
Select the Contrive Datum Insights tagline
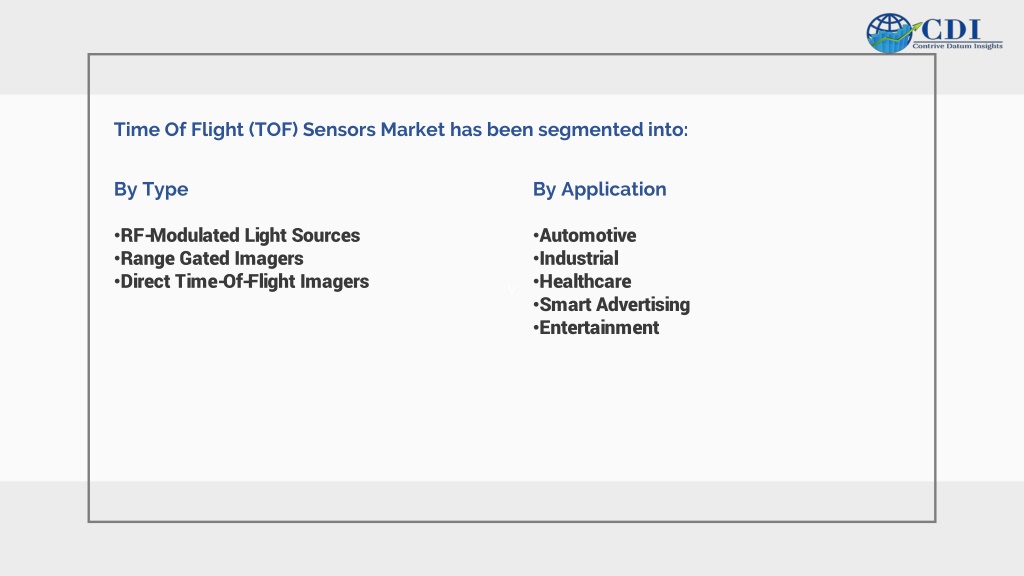coord(957,46)
